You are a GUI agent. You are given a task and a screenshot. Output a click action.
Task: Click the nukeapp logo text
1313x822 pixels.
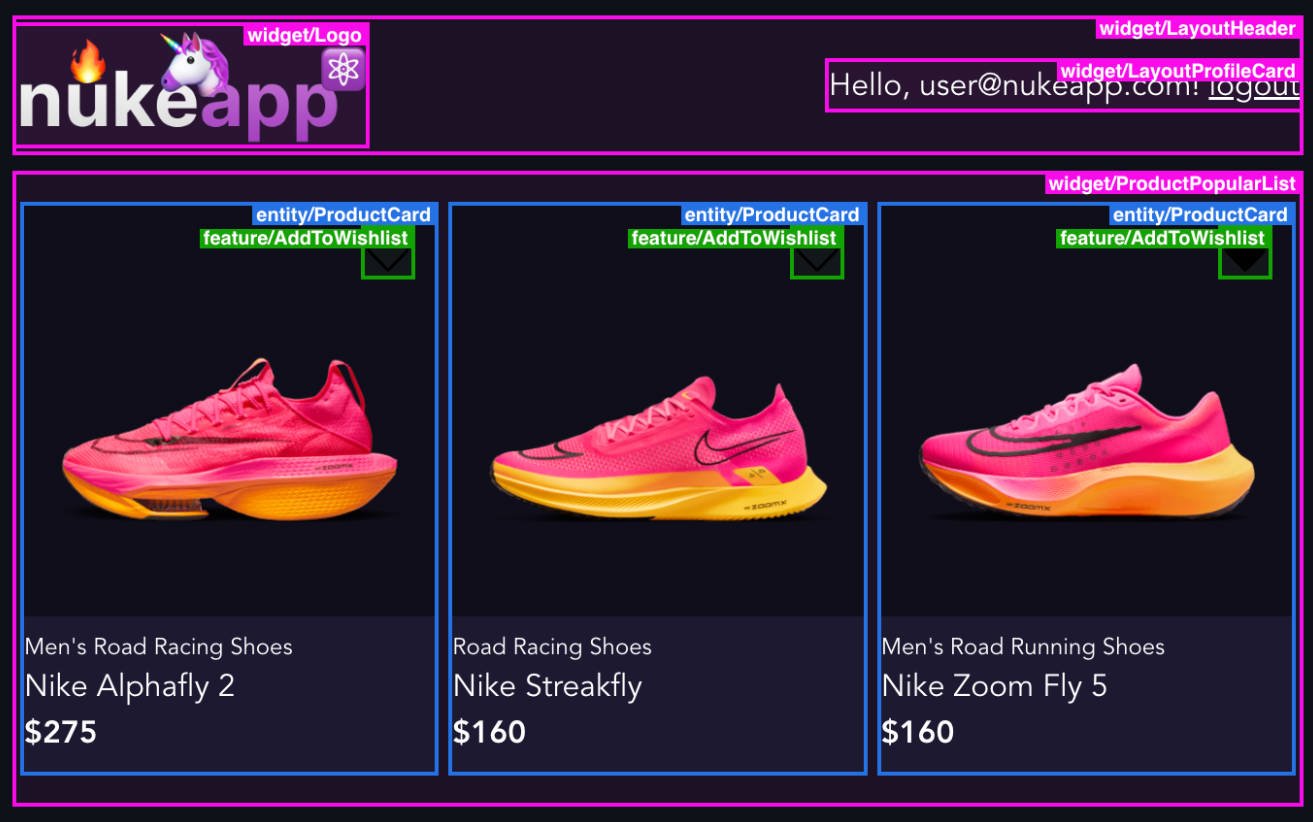coord(178,105)
